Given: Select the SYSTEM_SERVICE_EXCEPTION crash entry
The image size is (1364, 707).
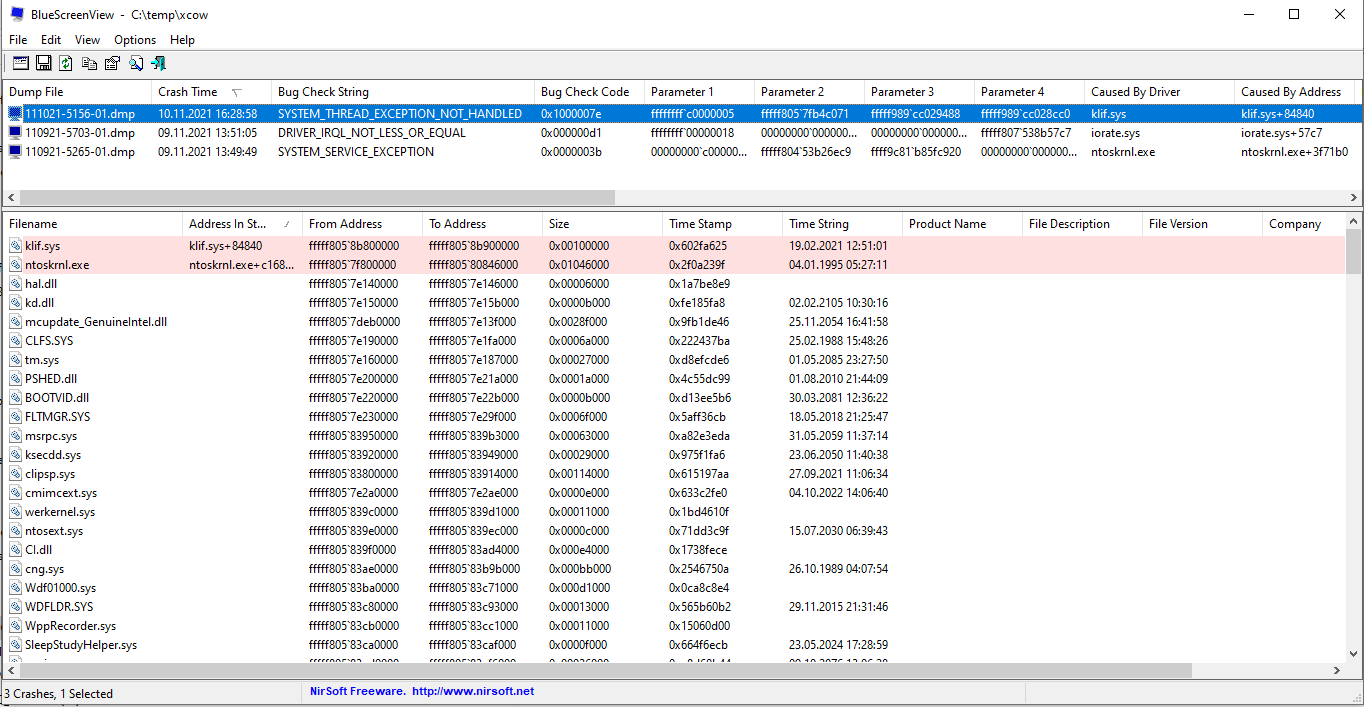Looking at the screenshot, I should (x=355, y=151).
